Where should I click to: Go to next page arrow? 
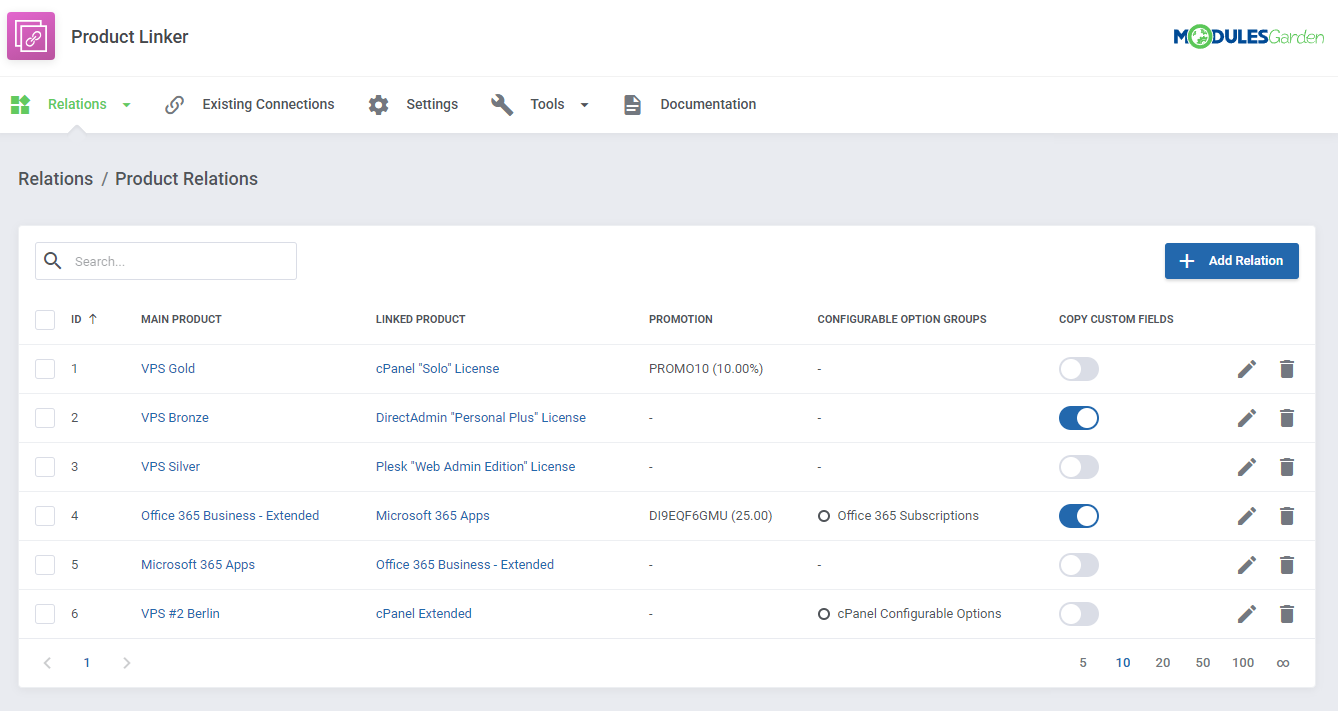[x=126, y=663]
